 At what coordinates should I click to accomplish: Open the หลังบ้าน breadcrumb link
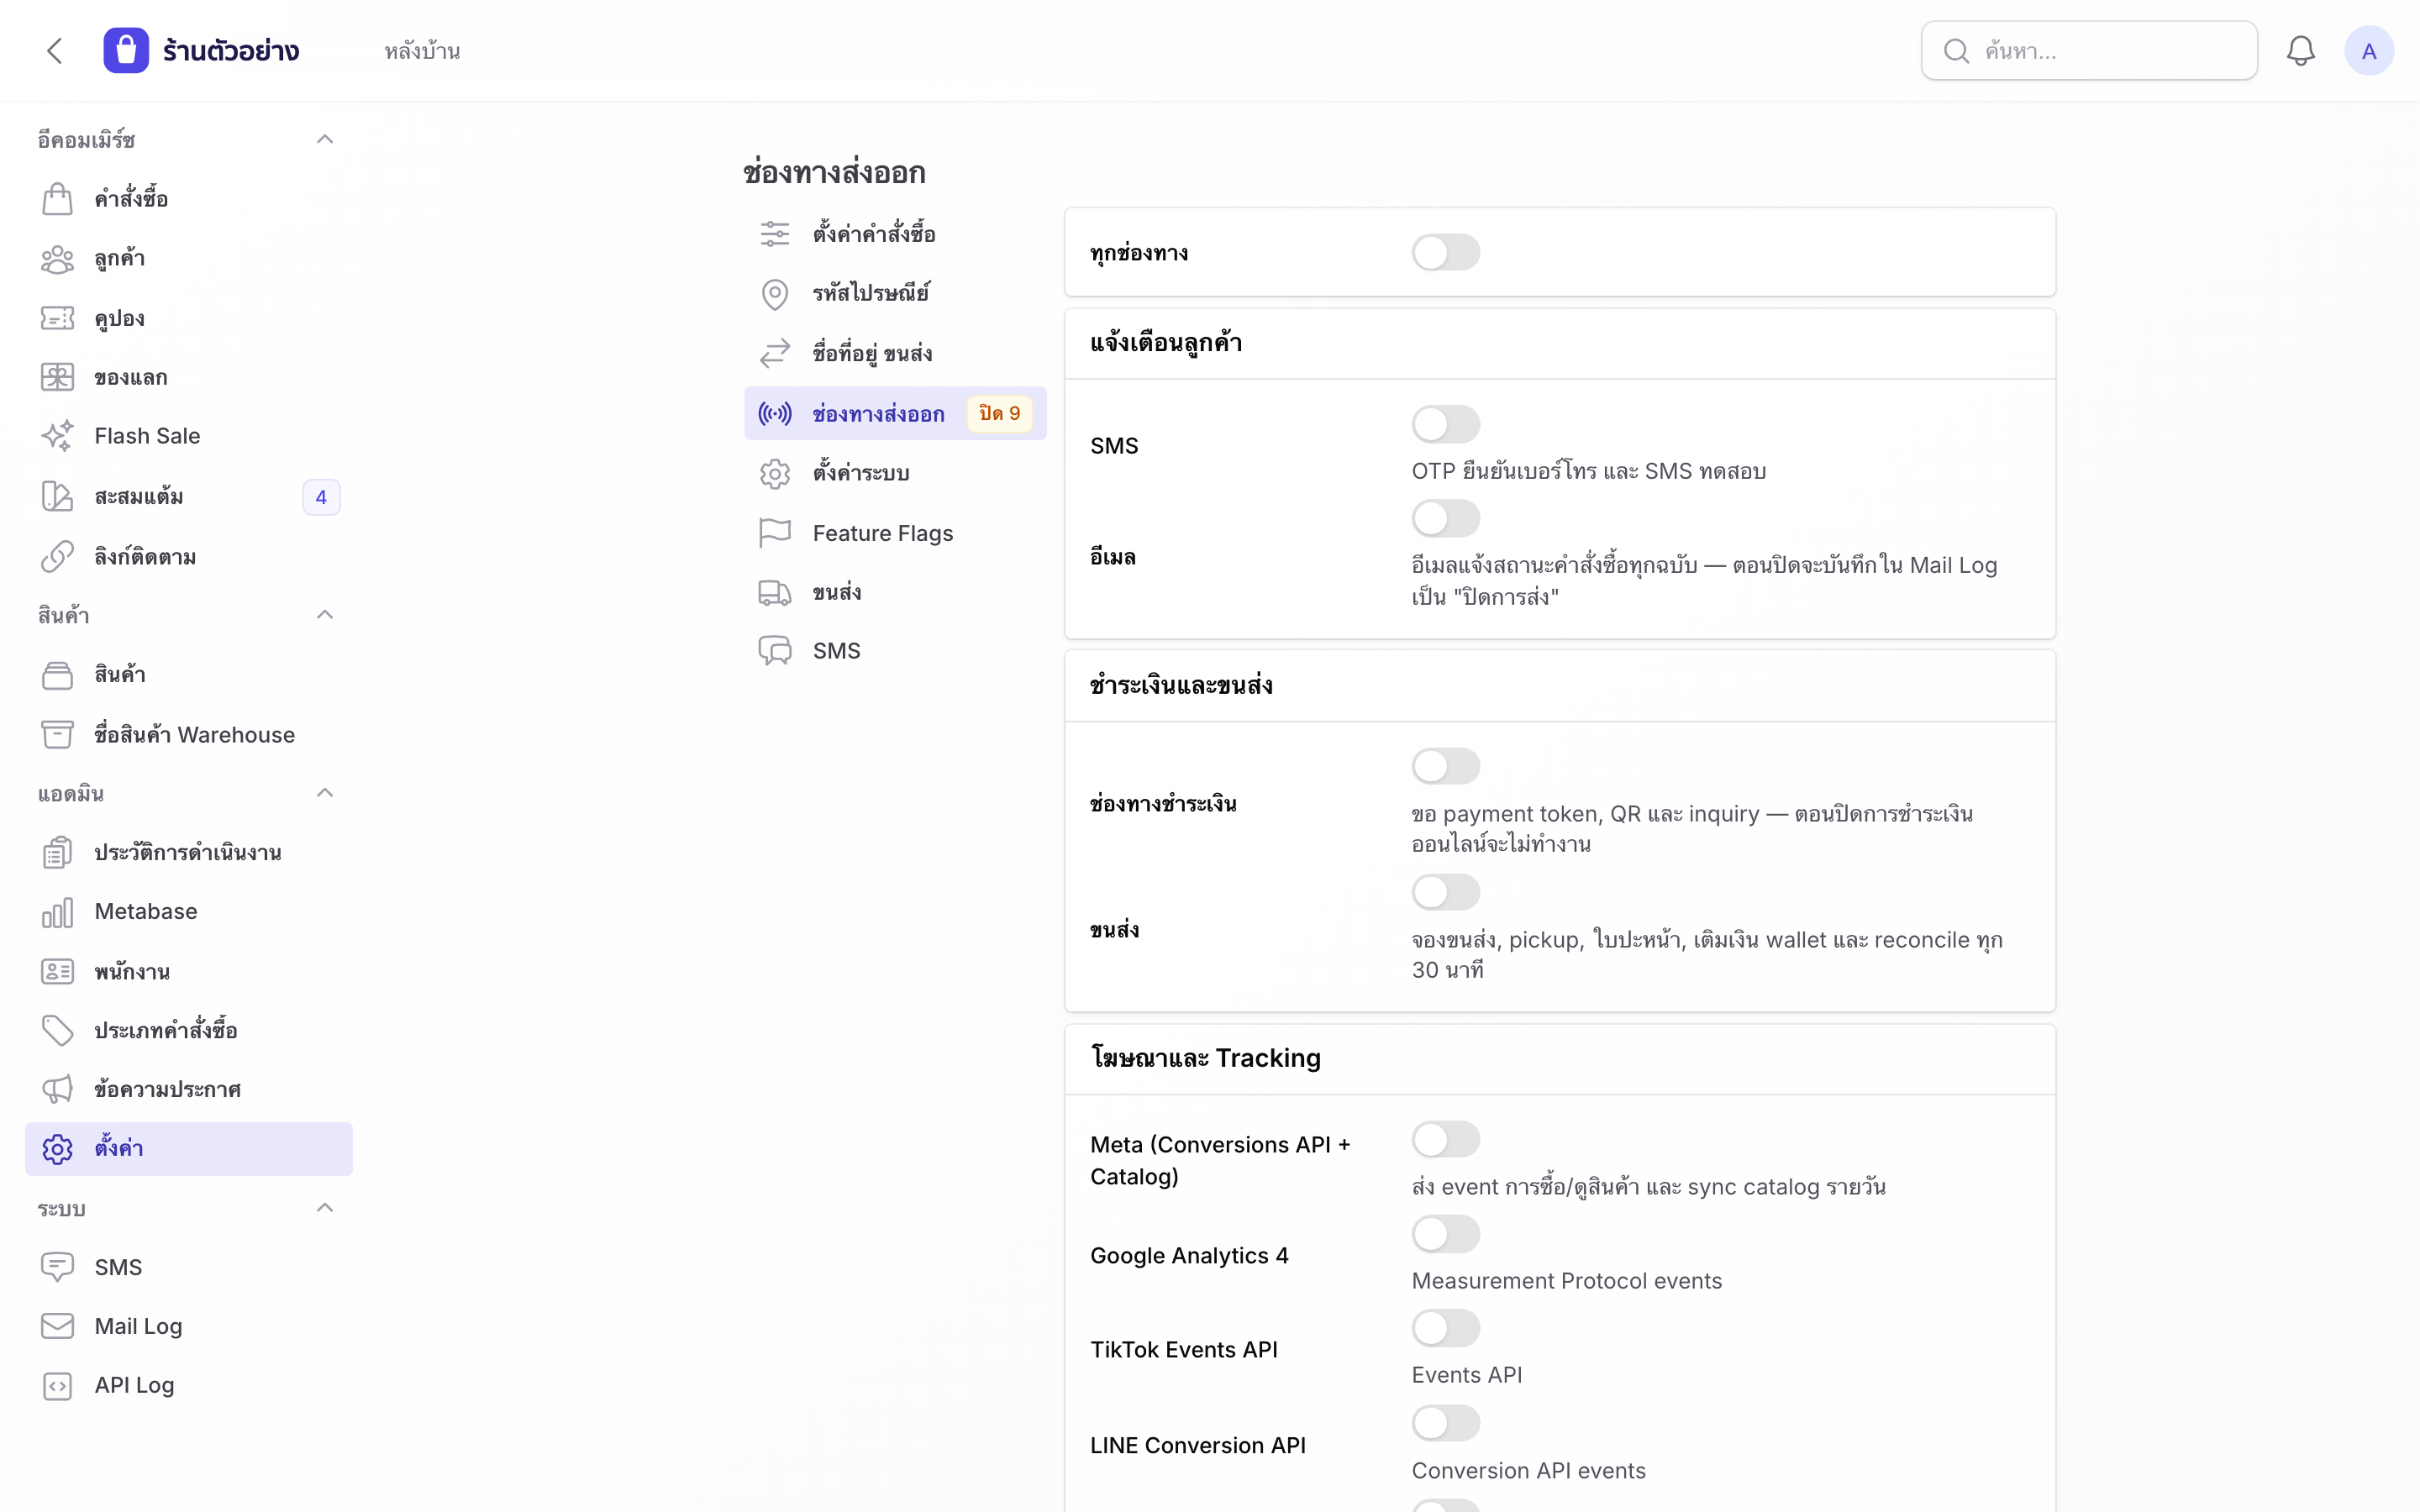(x=422, y=51)
